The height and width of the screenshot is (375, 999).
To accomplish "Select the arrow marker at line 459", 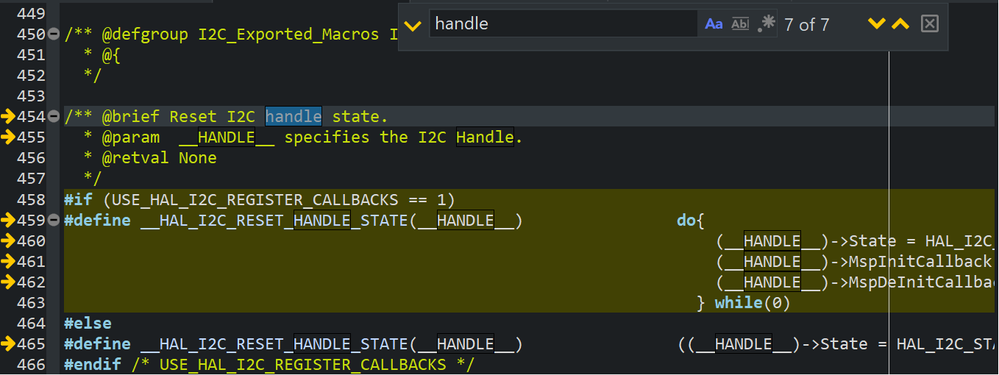I will (8, 220).
